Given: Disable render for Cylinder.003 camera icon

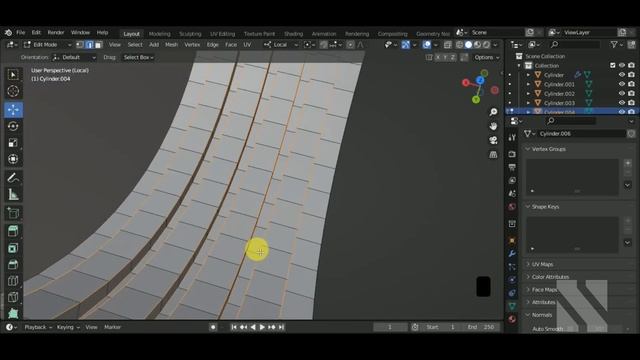Looking at the screenshot, I should pos(631,103).
